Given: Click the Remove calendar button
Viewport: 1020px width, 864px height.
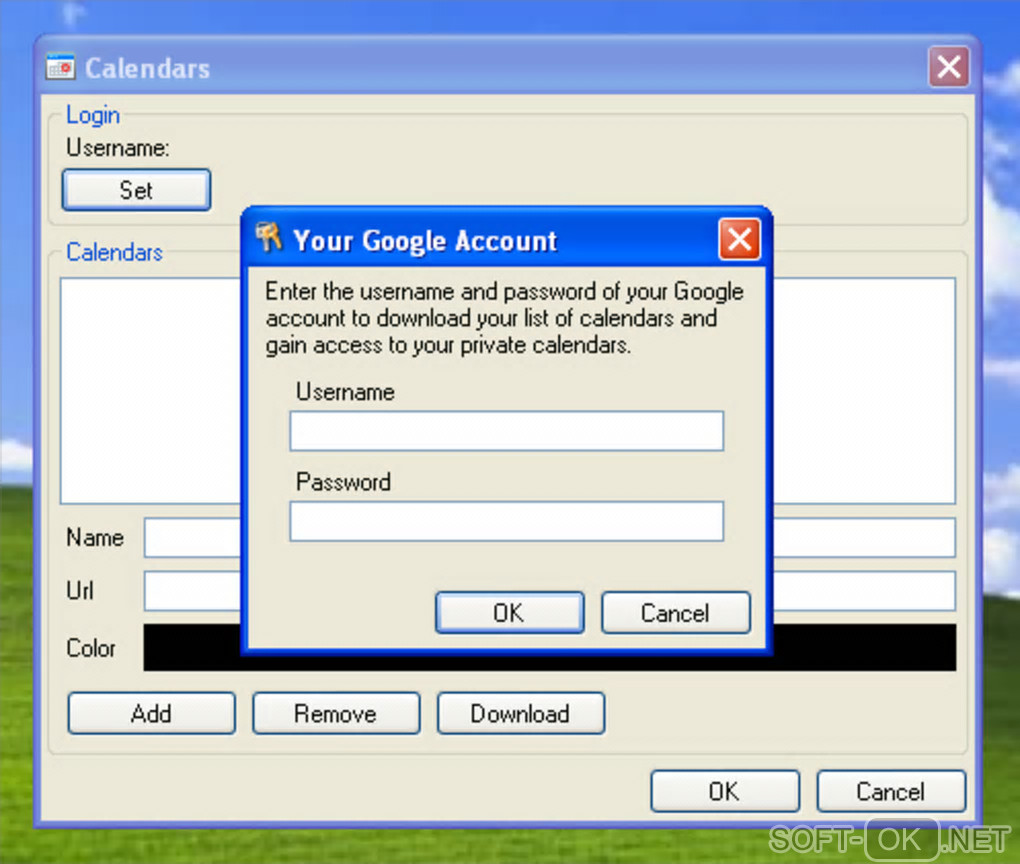Looking at the screenshot, I should pos(336,713).
